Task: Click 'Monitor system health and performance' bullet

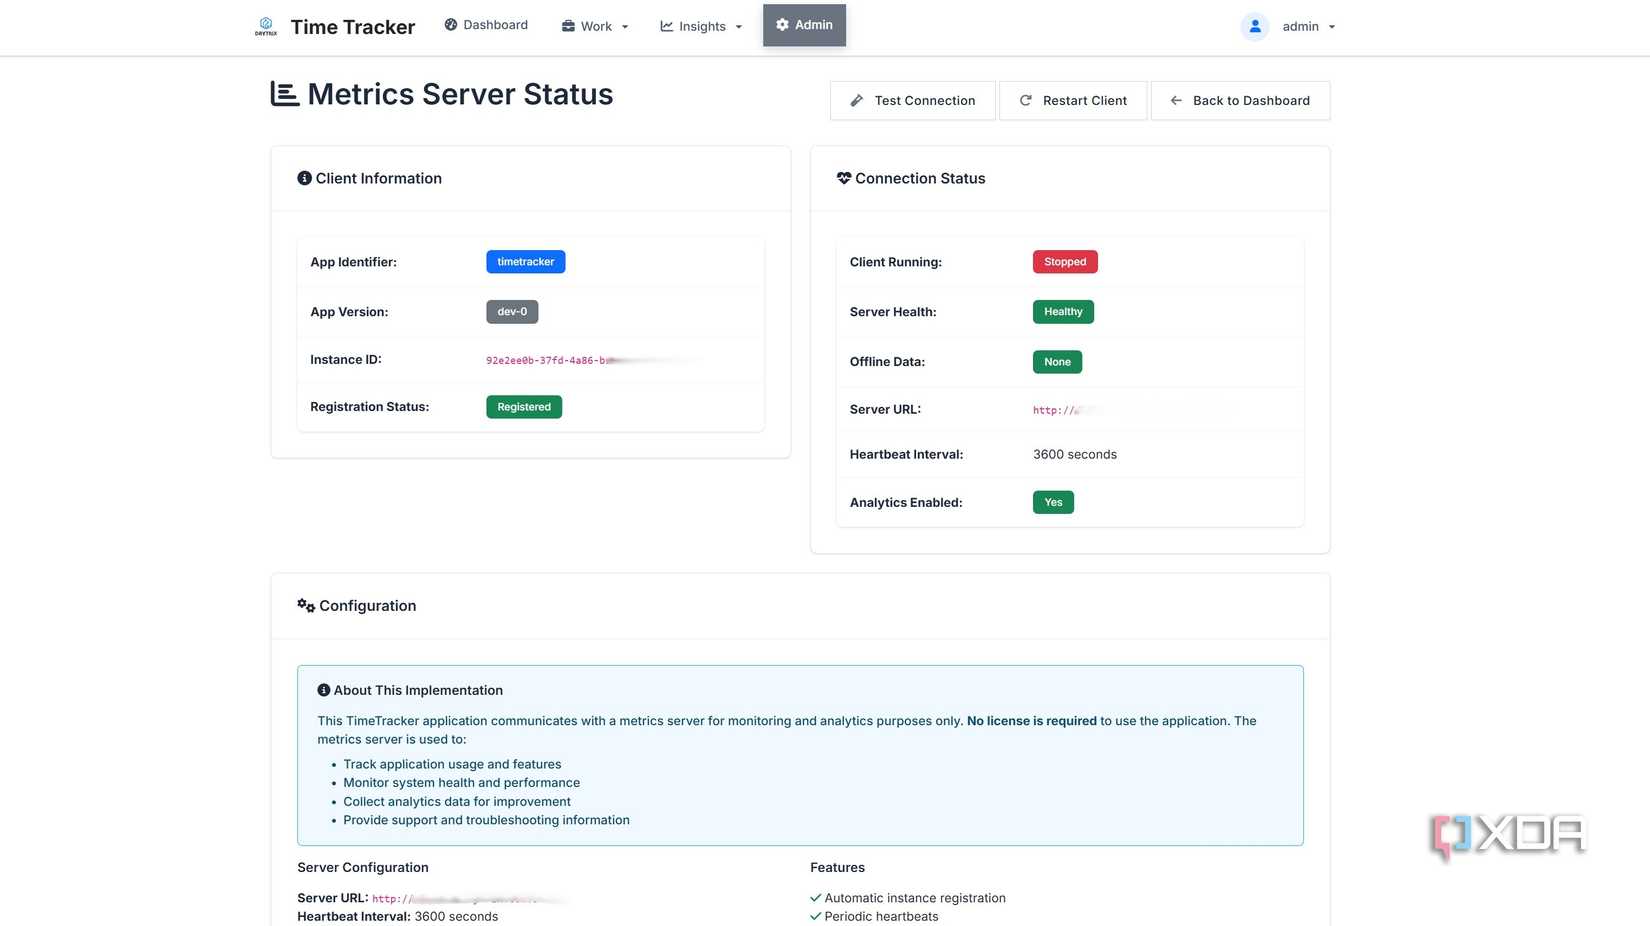Action: pyautogui.click(x=461, y=783)
